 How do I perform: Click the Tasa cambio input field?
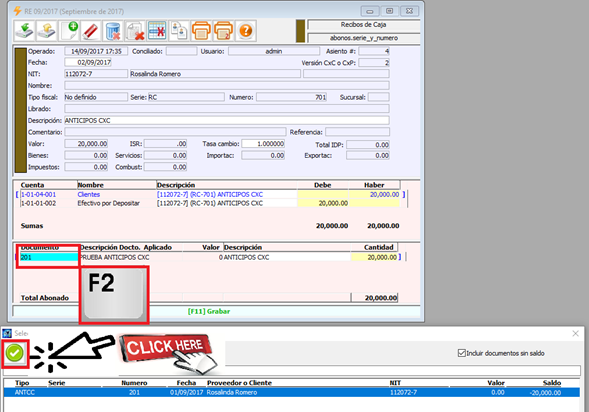(263, 144)
